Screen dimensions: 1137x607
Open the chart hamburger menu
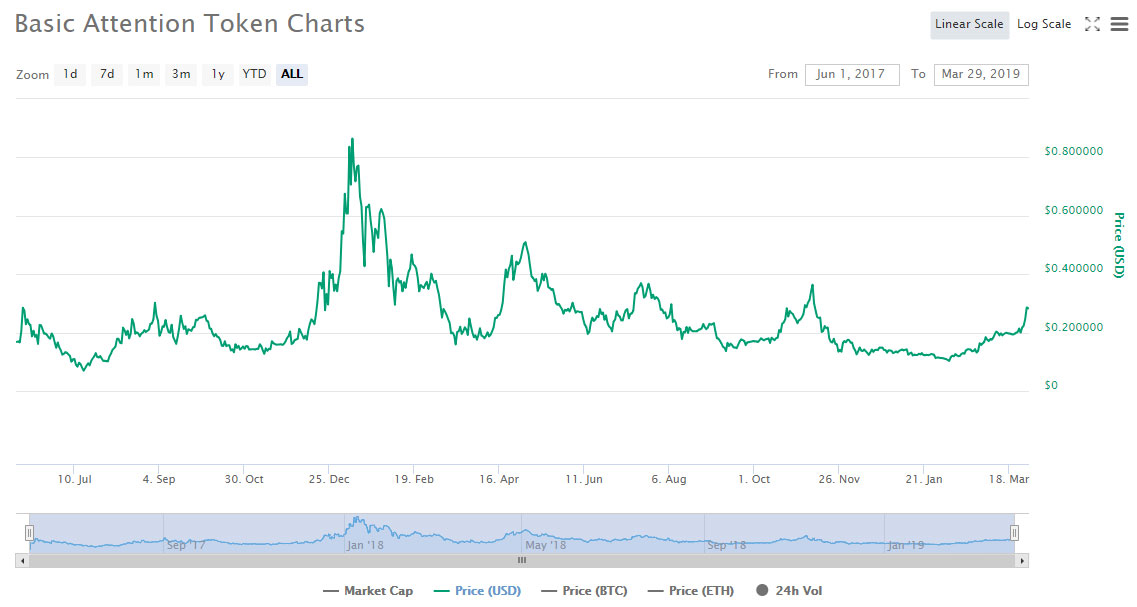pyautogui.click(x=1120, y=24)
